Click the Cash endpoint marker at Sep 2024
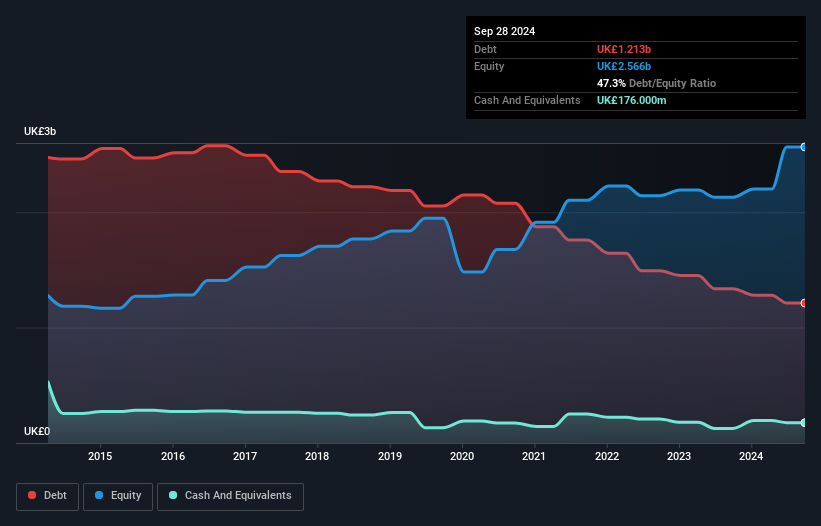 click(803, 422)
